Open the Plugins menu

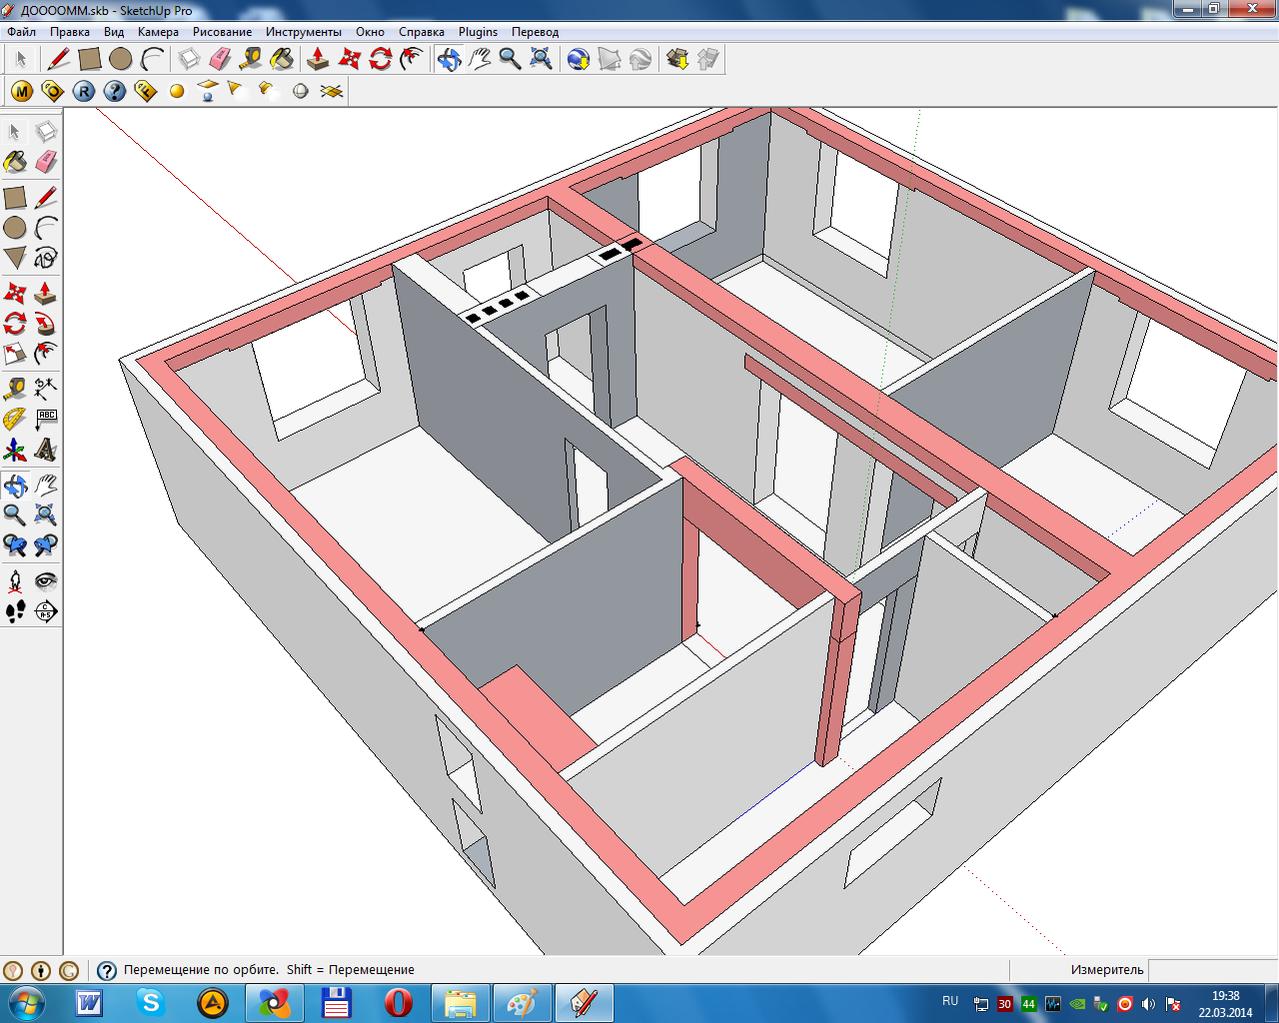[x=478, y=32]
